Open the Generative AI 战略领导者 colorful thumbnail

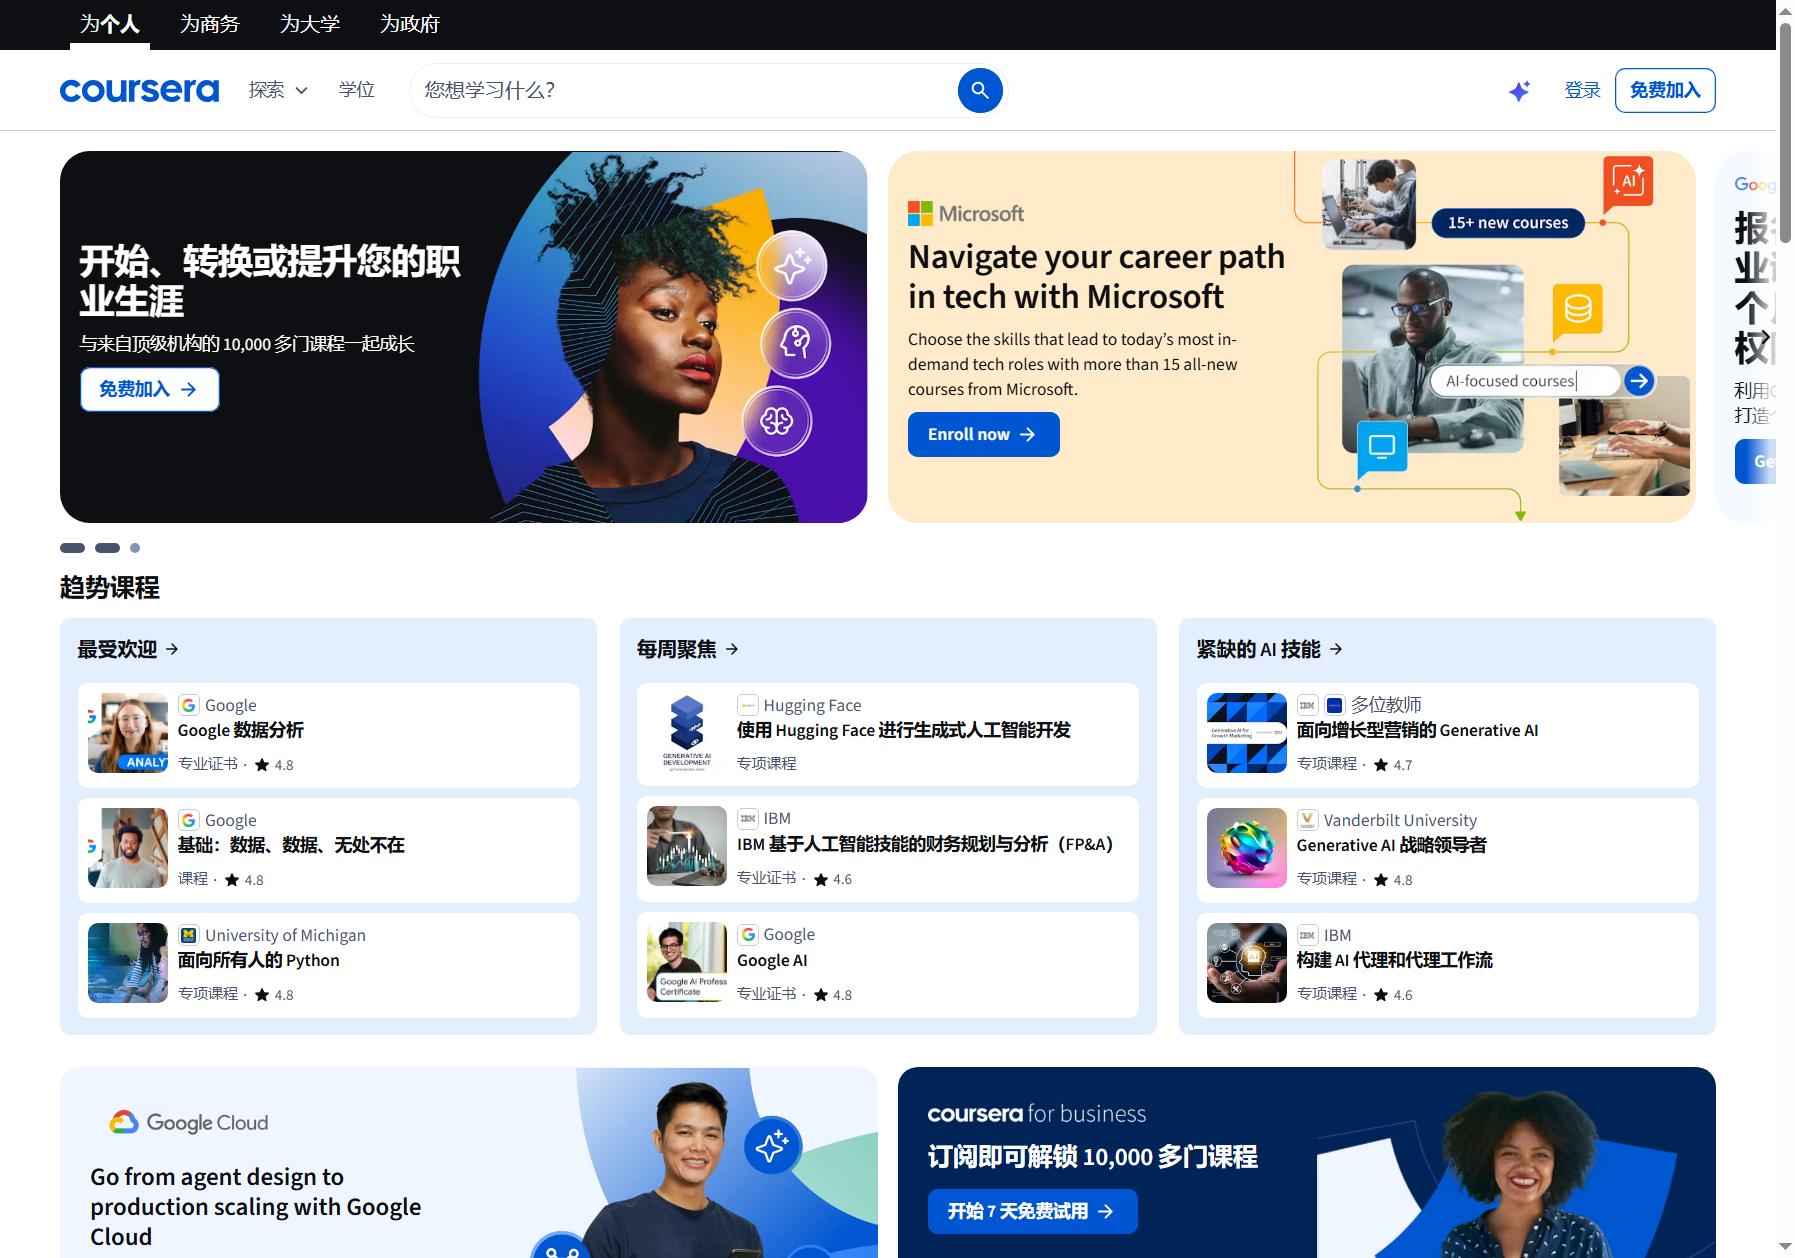click(1246, 848)
